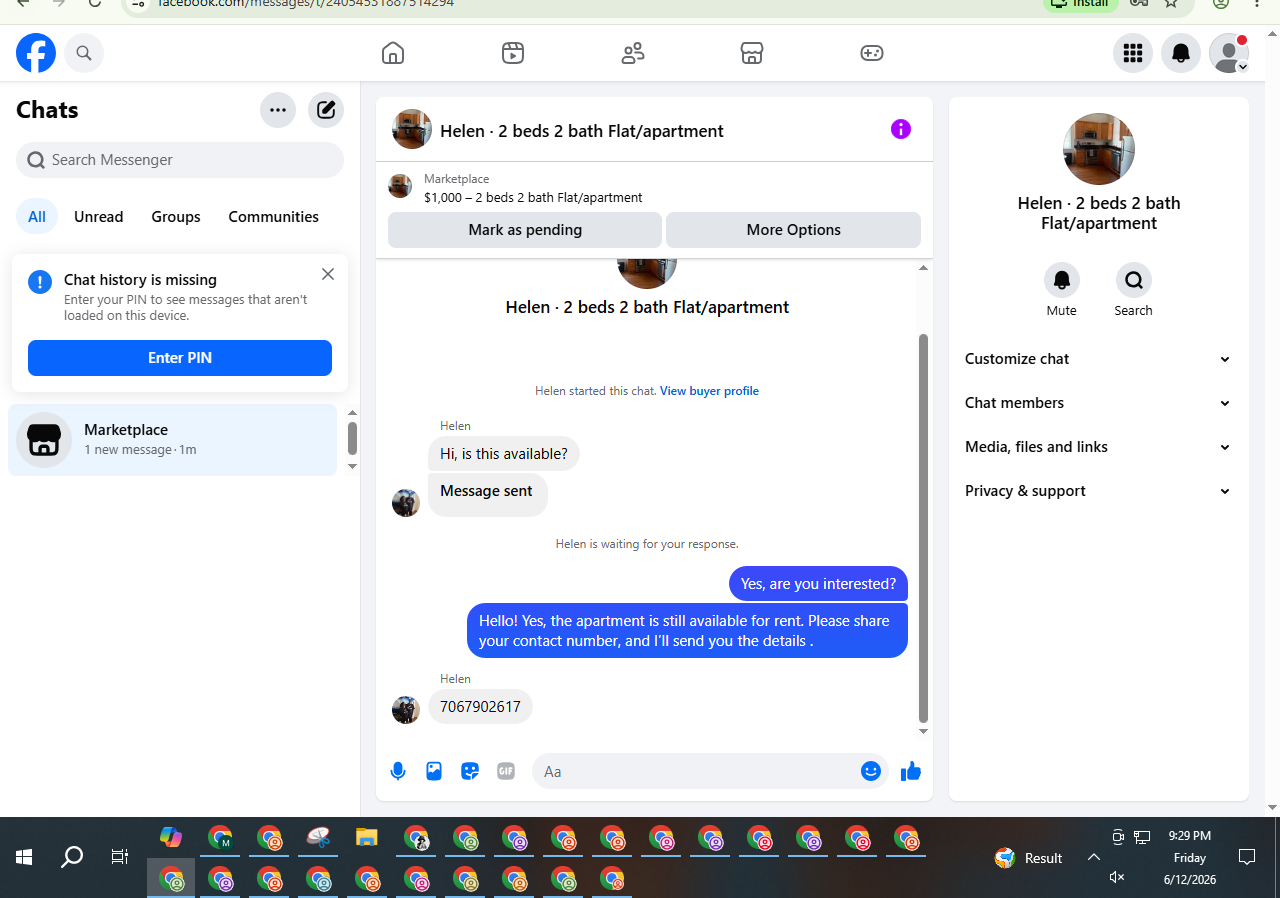
Task: Mute this conversation with the bell button
Action: click(1062, 280)
